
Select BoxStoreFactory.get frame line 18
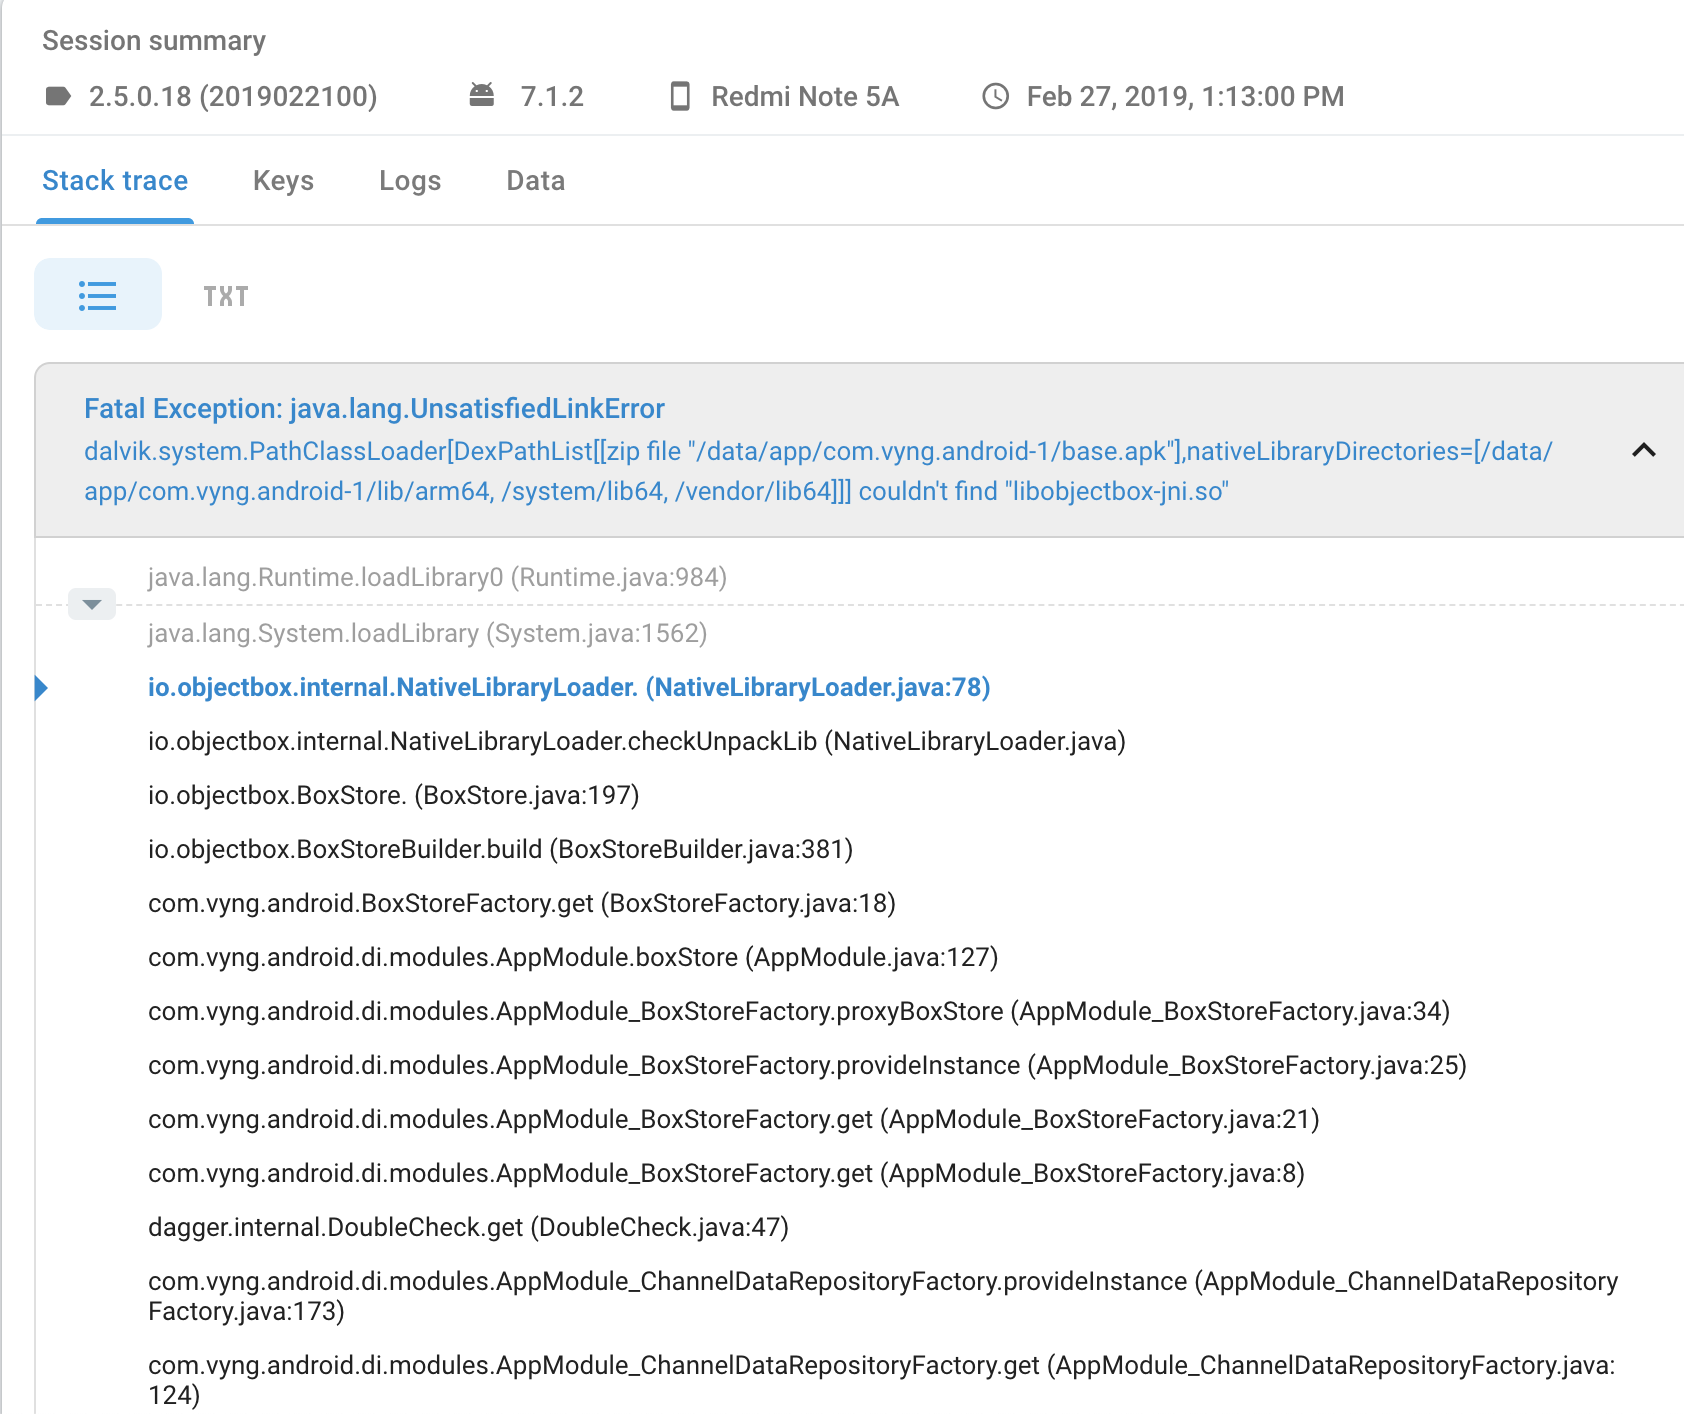[522, 904]
